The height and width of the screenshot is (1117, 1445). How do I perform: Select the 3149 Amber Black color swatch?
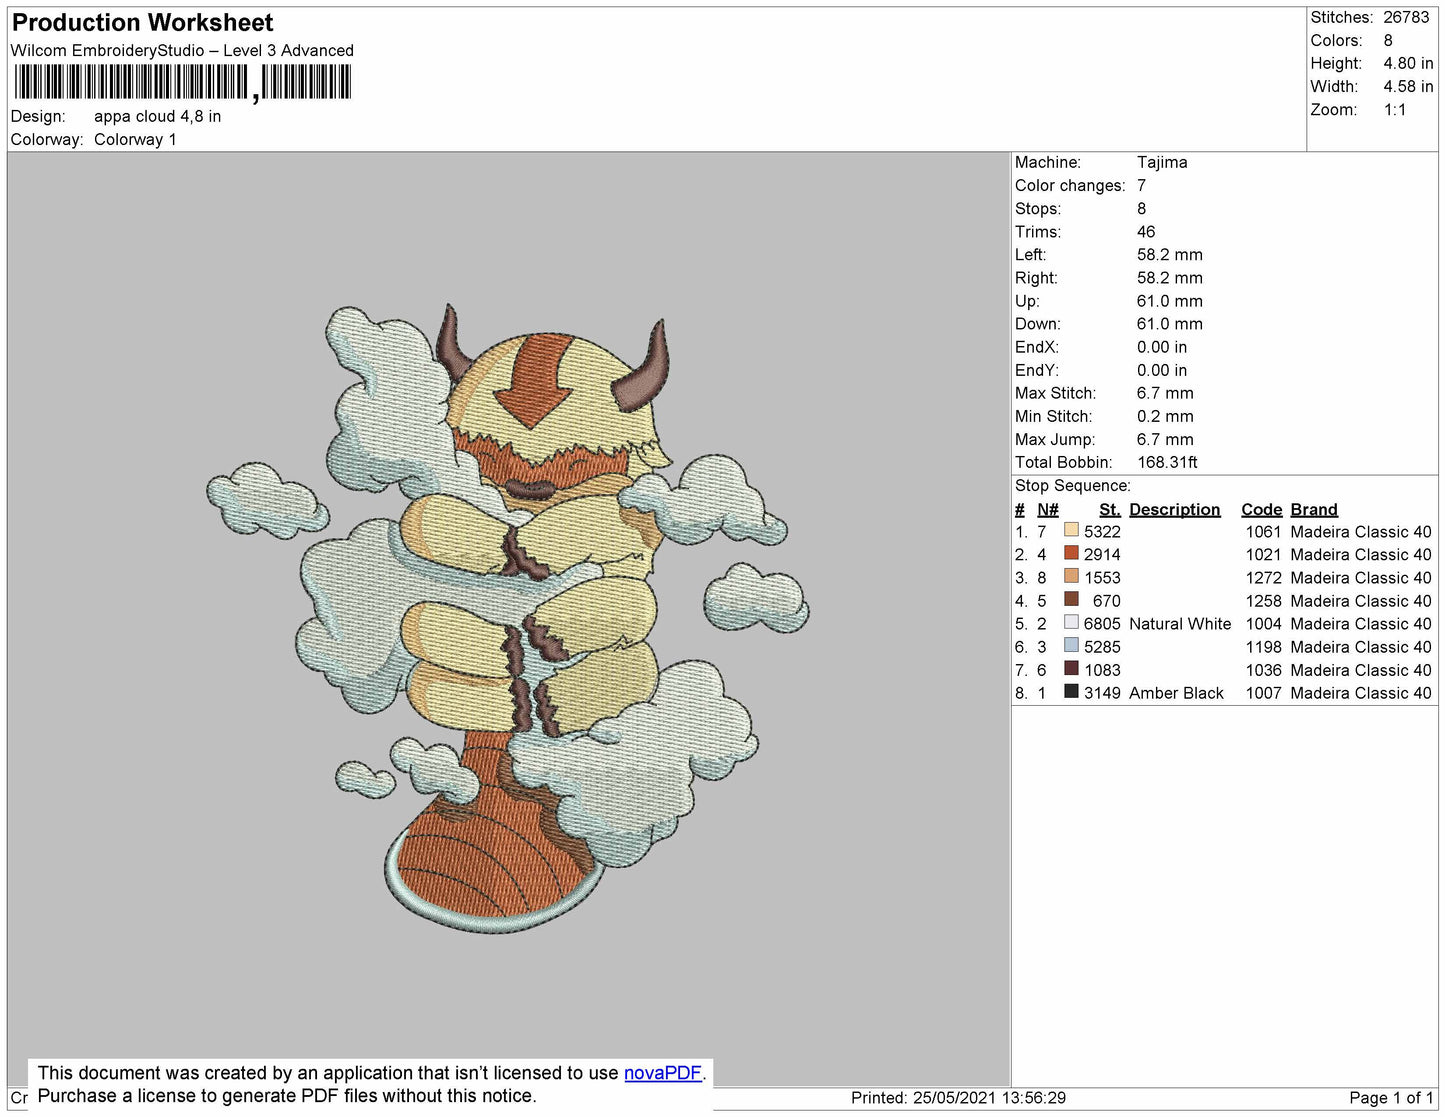point(1071,691)
